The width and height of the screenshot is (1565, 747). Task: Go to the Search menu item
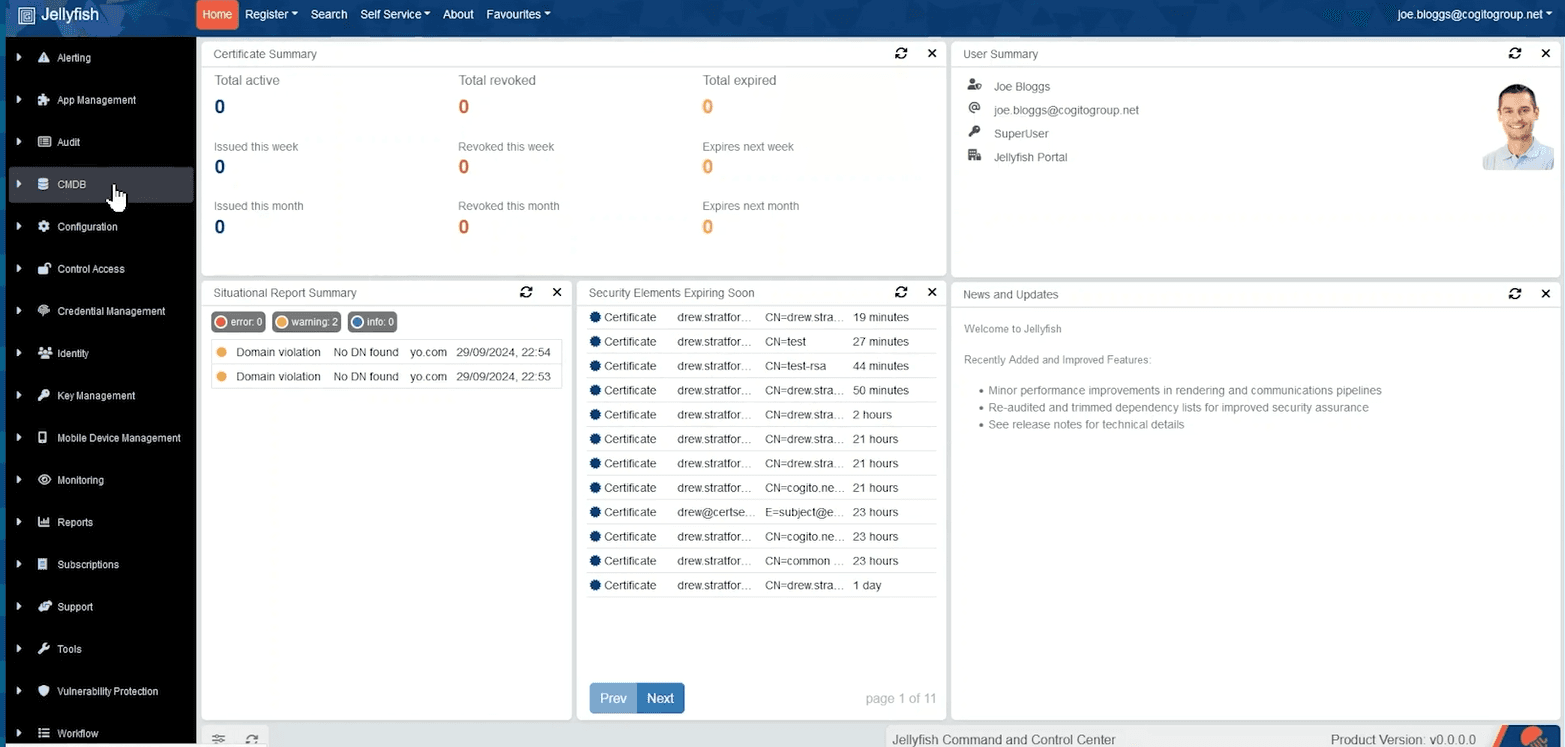pos(329,14)
